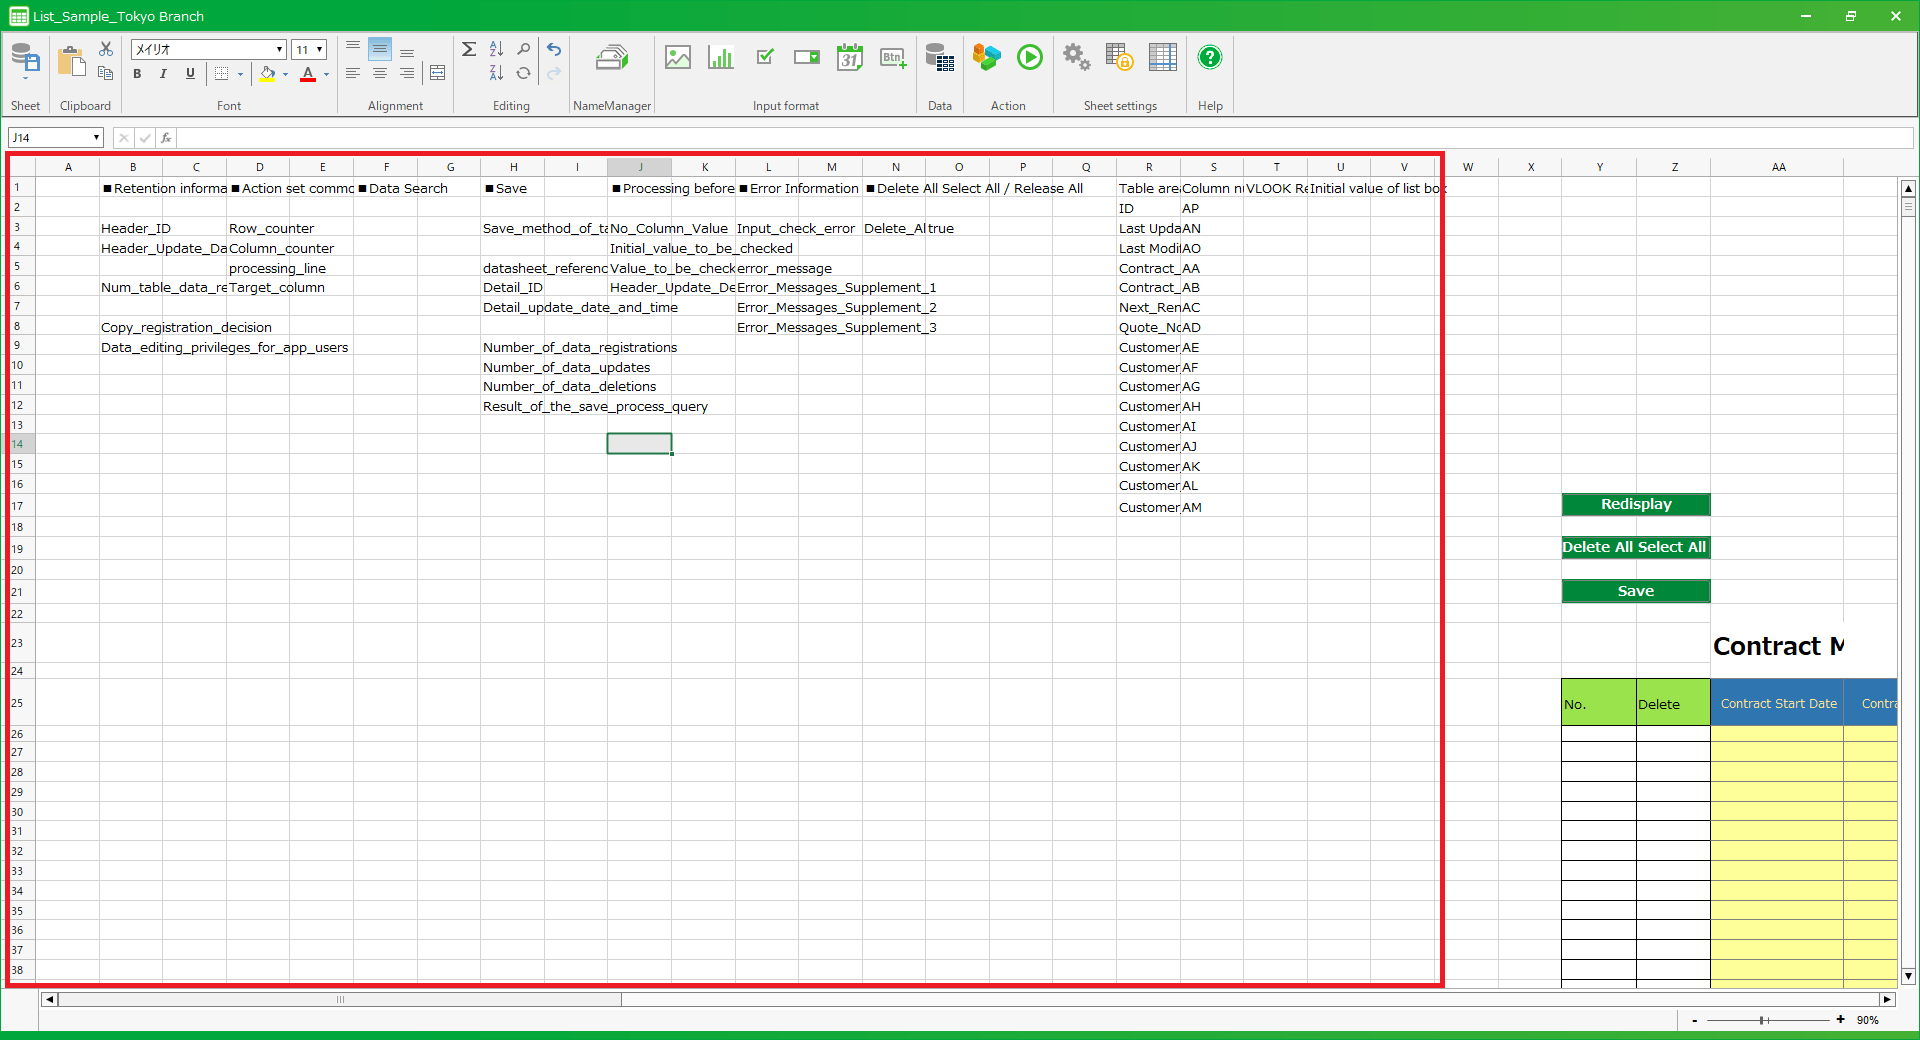Run the action with green play icon
The height and width of the screenshot is (1040, 1920).
[1030, 58]
